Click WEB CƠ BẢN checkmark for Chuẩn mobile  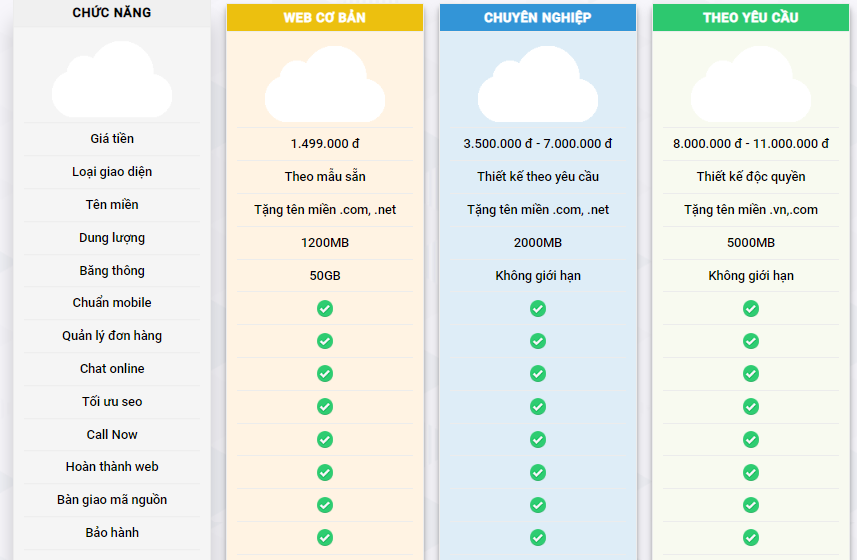[x=325, y=308]
